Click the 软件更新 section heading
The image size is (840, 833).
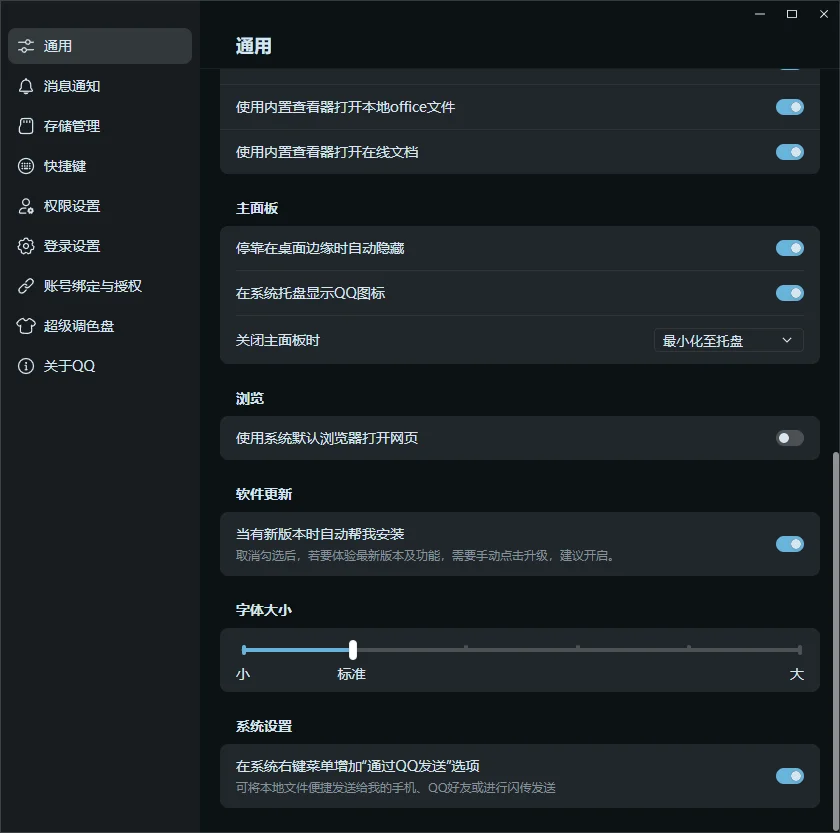coord(264,494)
